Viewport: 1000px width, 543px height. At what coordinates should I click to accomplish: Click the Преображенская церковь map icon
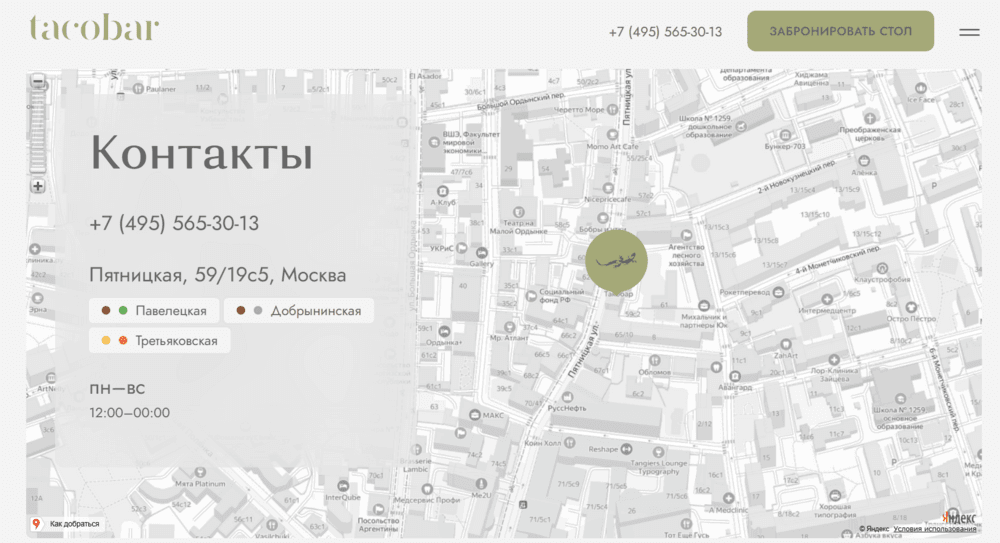(x=869, y=118)
